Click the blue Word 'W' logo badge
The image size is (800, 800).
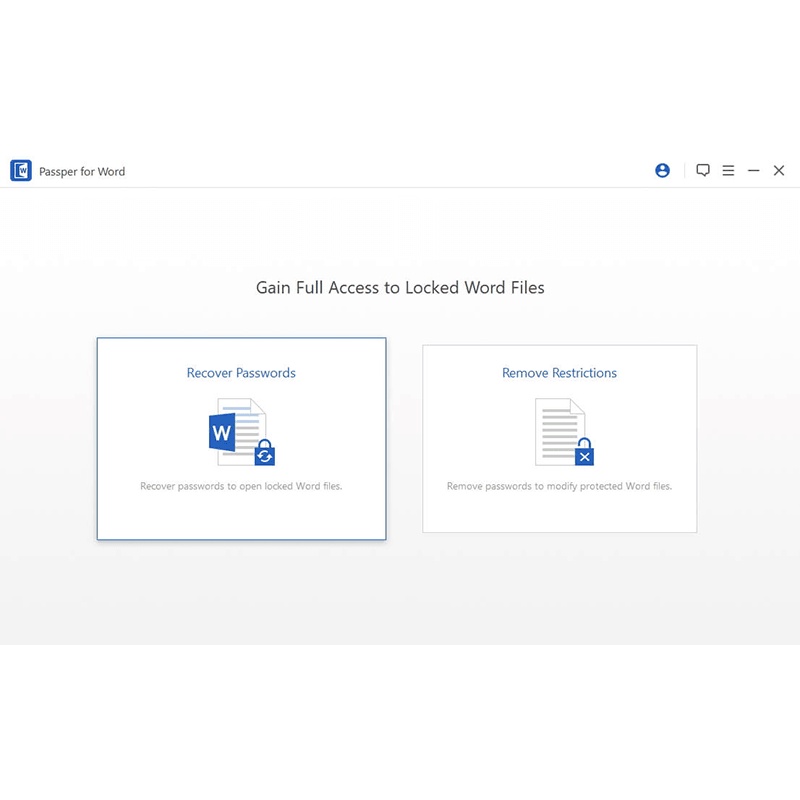click(222, 434)
